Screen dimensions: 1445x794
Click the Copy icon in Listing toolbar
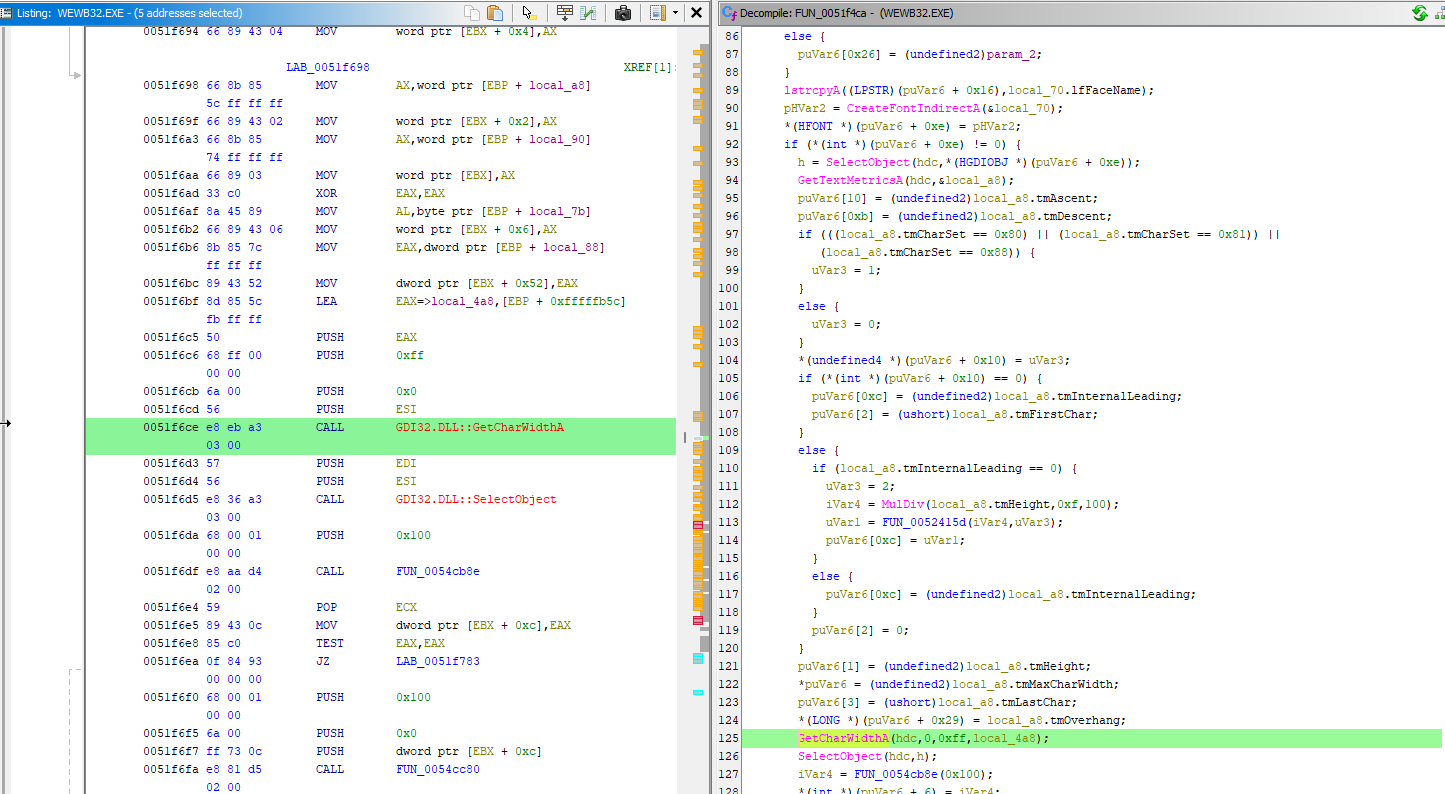pyautogui.click(x=472, y=13)
